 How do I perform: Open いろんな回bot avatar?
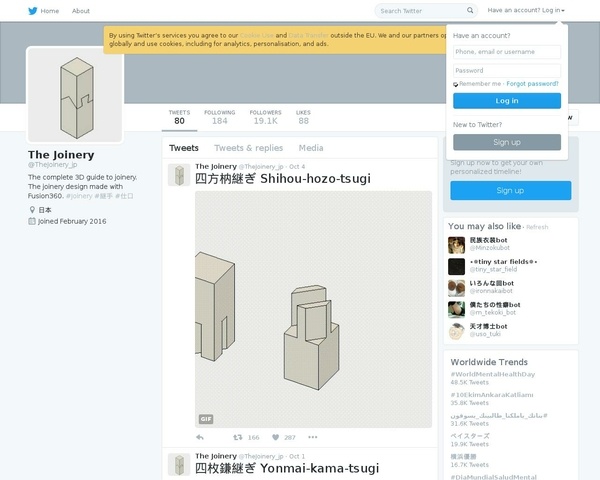point(457,288)
